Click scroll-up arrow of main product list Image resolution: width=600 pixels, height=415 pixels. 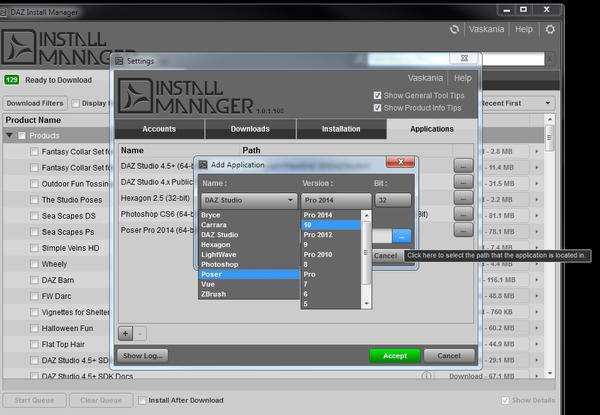(550, 119)
